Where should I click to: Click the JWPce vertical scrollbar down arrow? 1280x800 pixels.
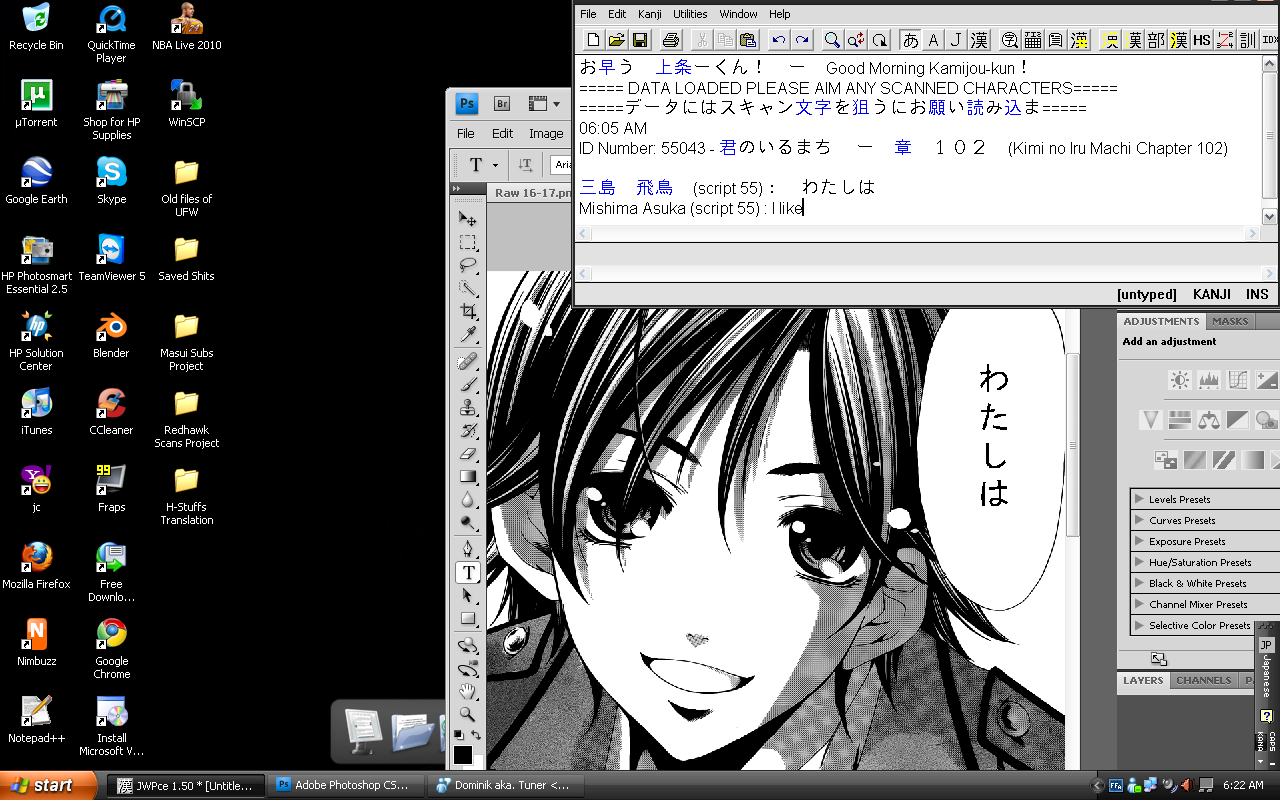point(1270,216)
